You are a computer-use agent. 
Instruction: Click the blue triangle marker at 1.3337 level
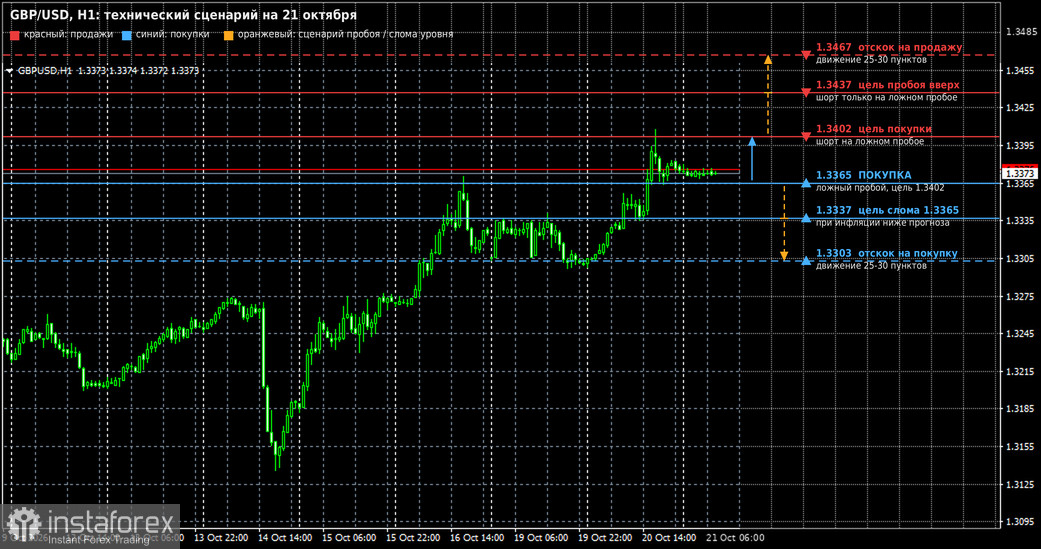806,218
